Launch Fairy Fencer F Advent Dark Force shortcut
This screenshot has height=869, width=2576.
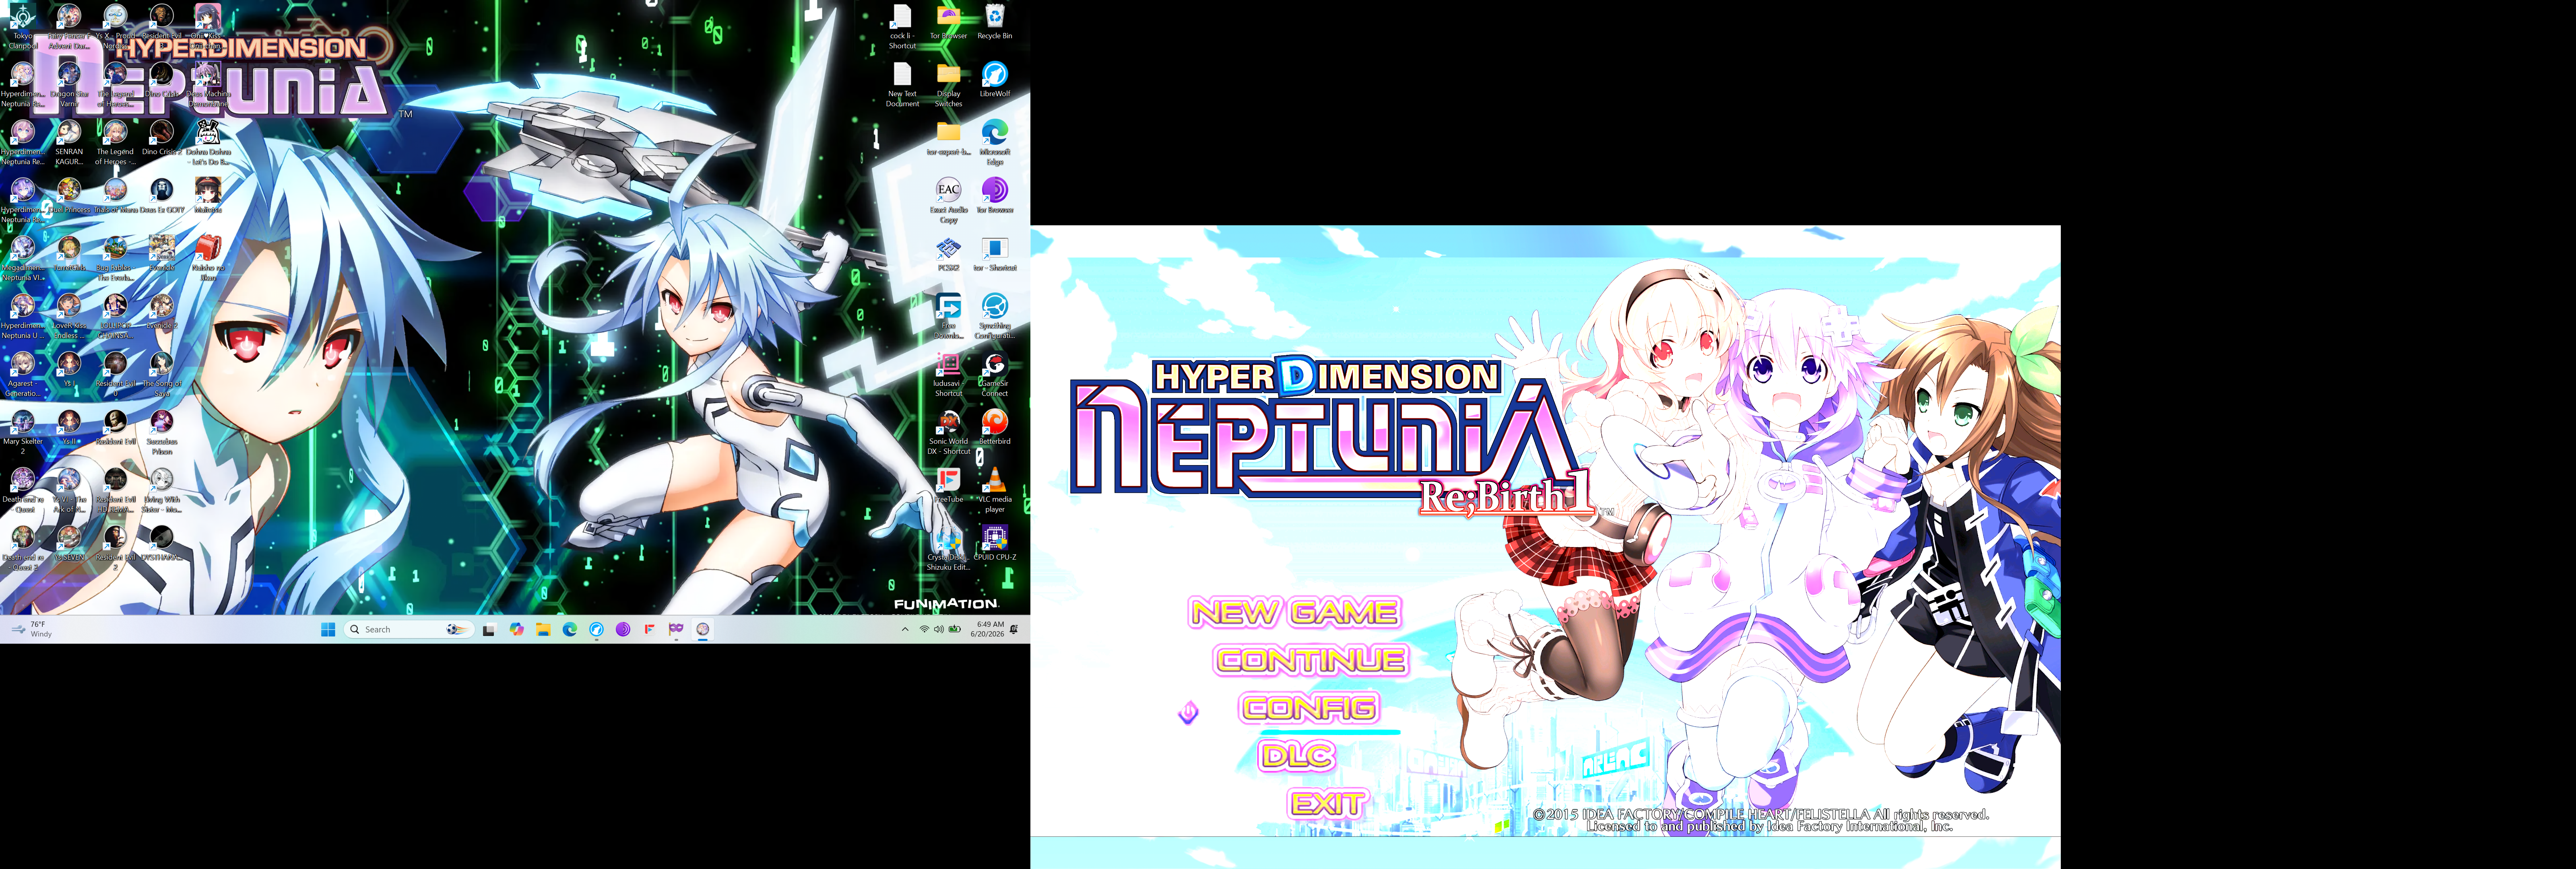pyautogui.click(x=69, y=26)
